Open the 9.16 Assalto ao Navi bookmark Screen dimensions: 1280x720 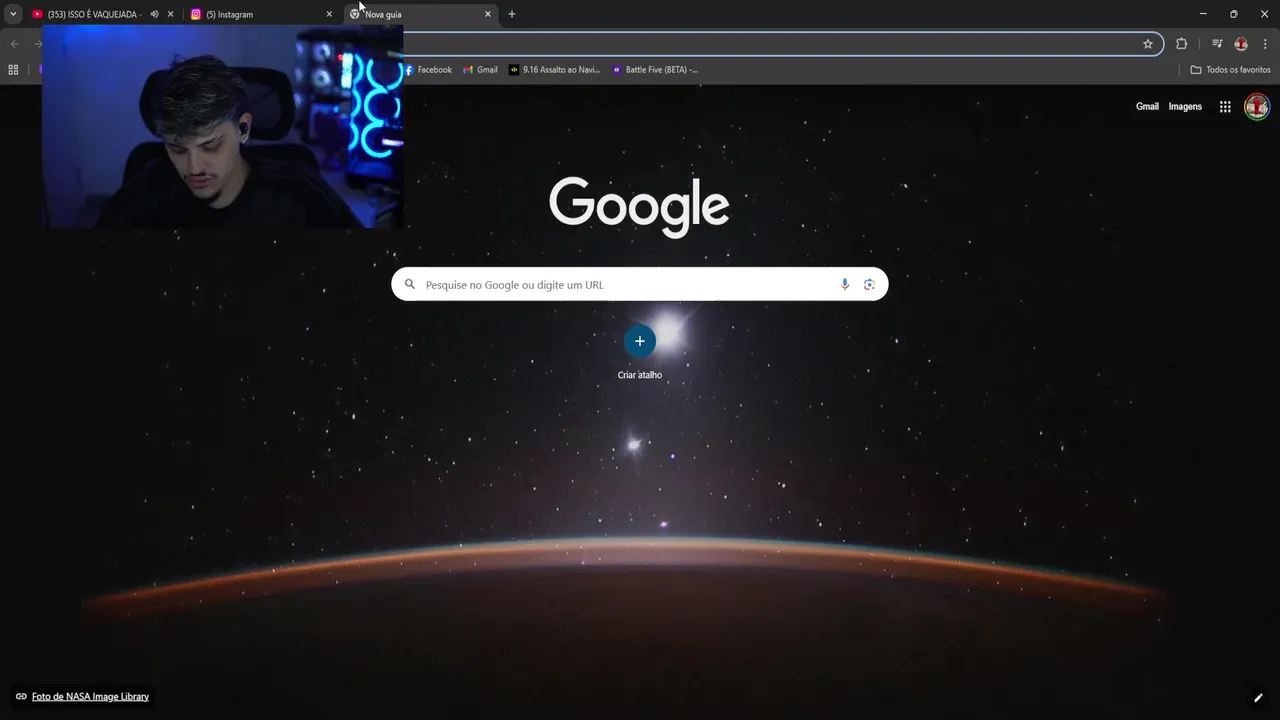click(x=555, y=70)
